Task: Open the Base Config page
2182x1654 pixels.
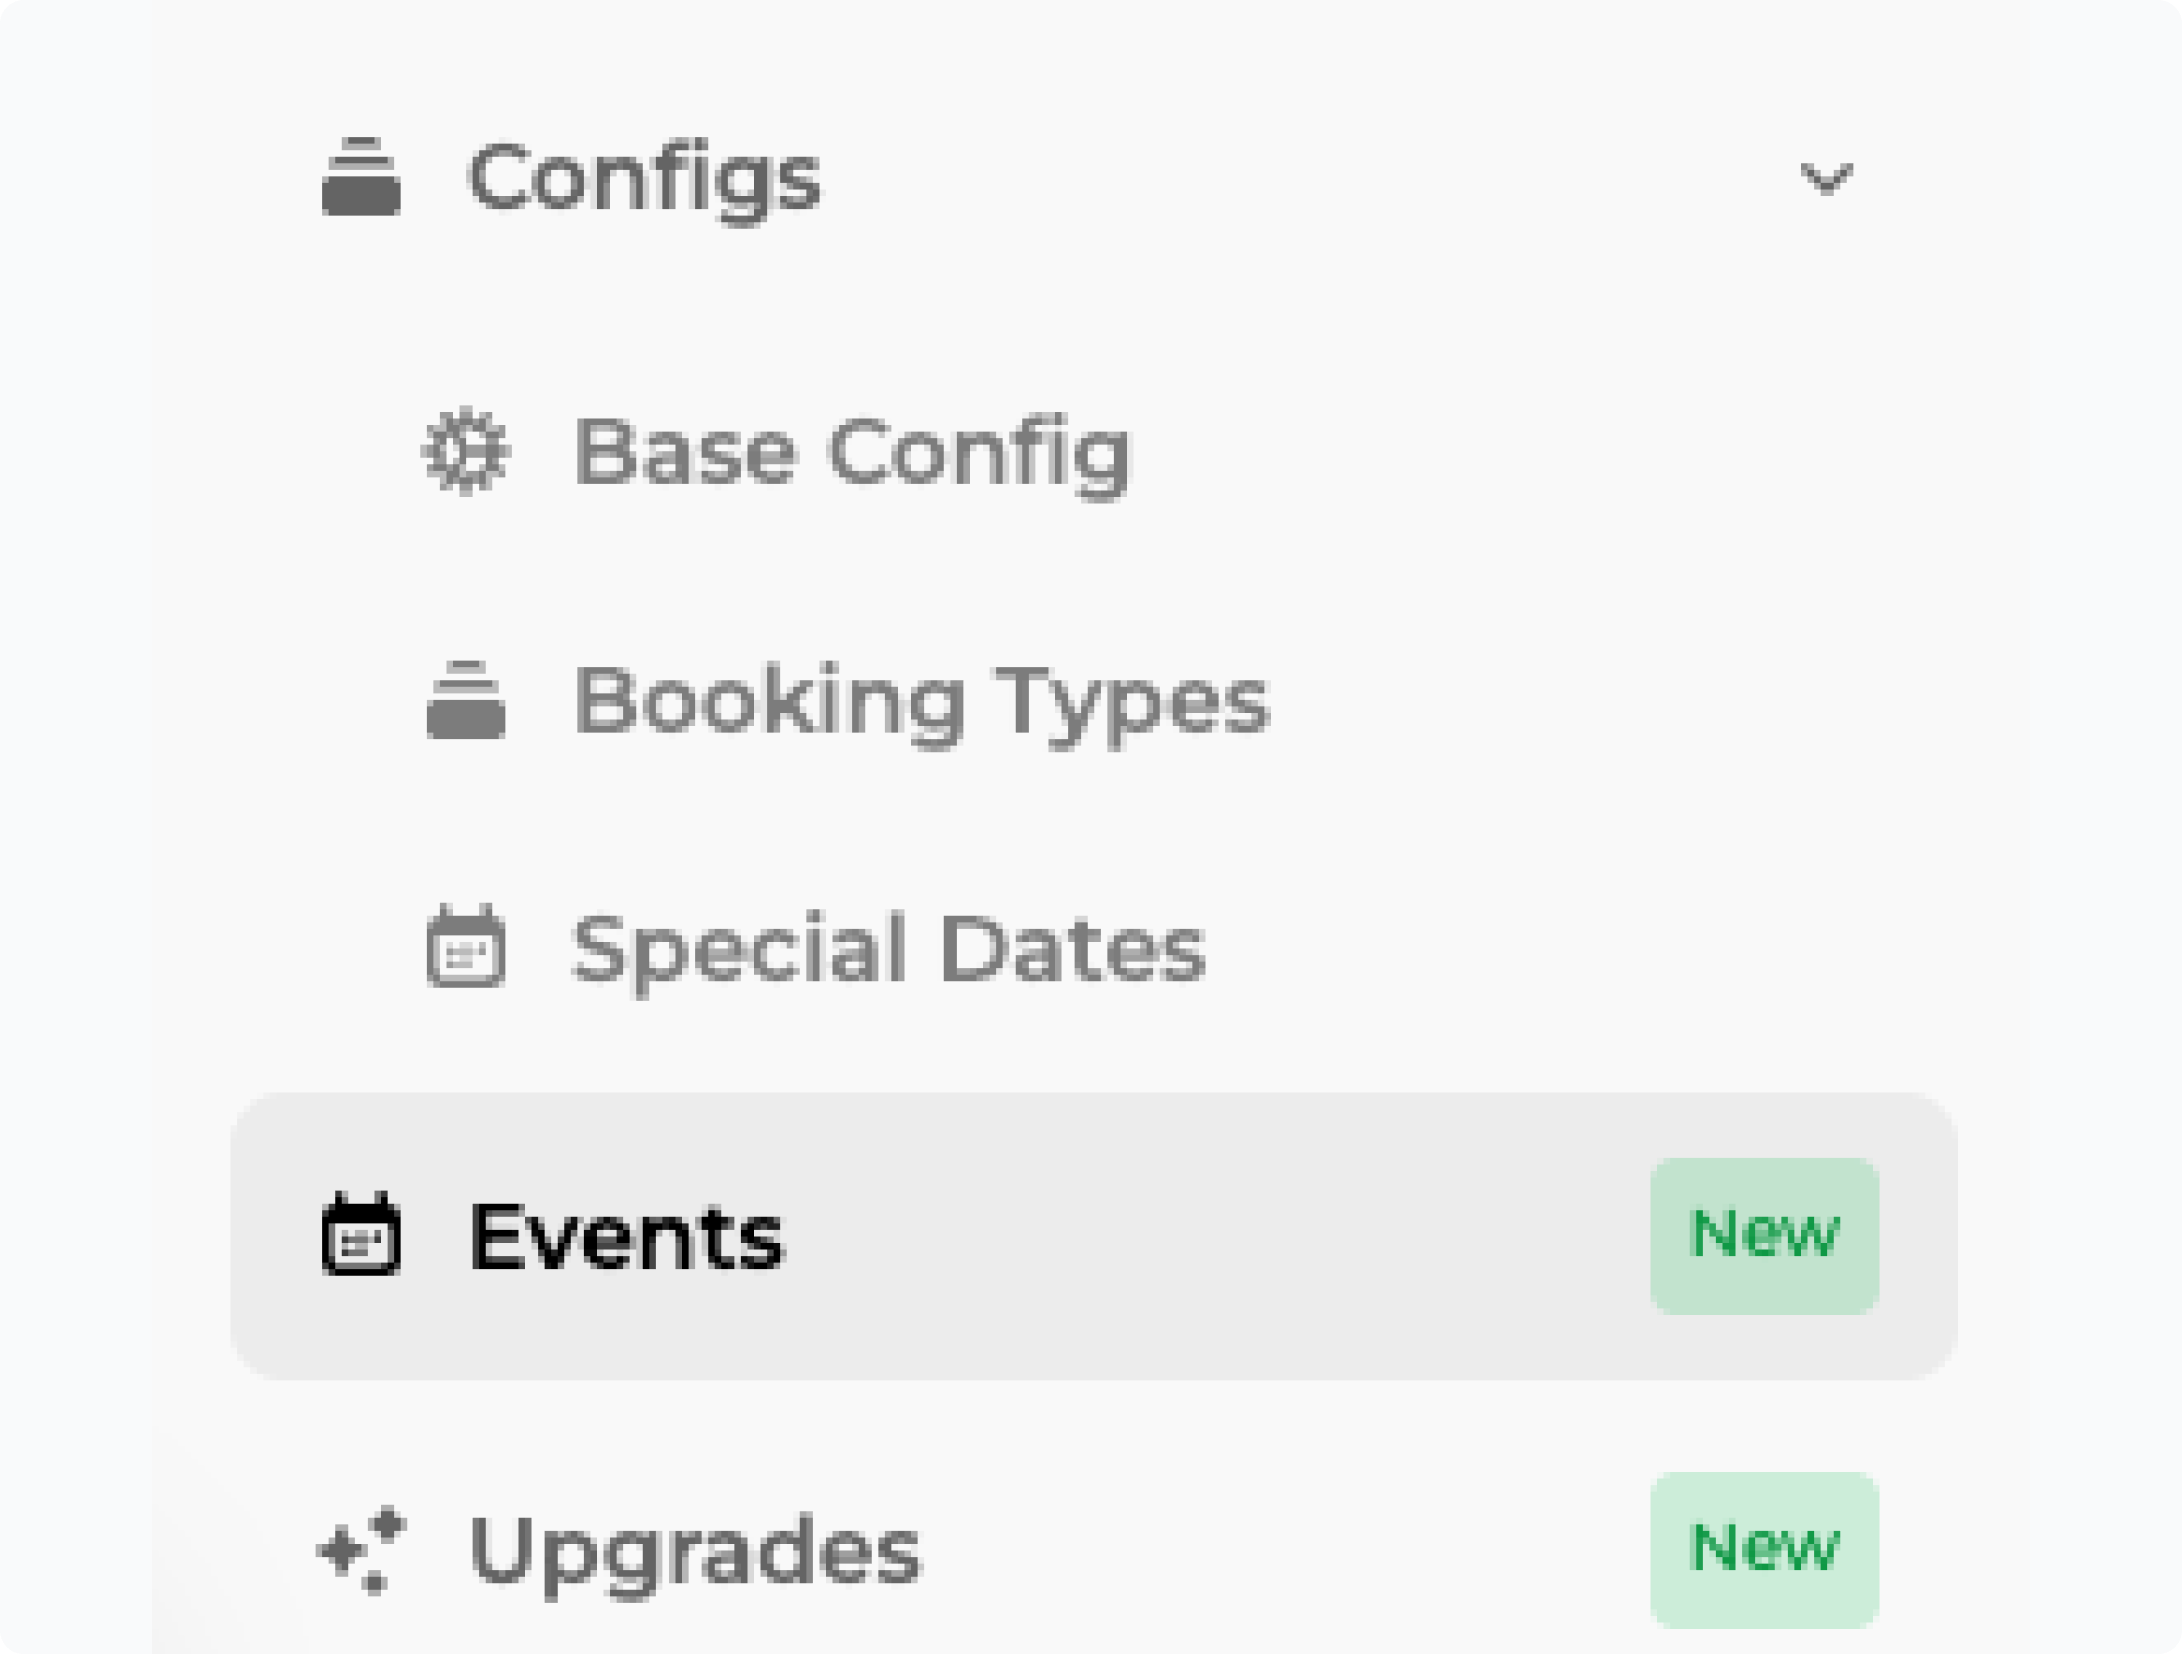Action: pyautogui.click(x=852, y=453)
